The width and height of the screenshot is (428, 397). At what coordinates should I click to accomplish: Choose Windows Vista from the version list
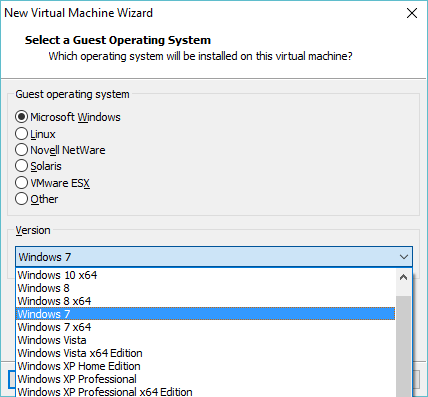click(205, 340)
